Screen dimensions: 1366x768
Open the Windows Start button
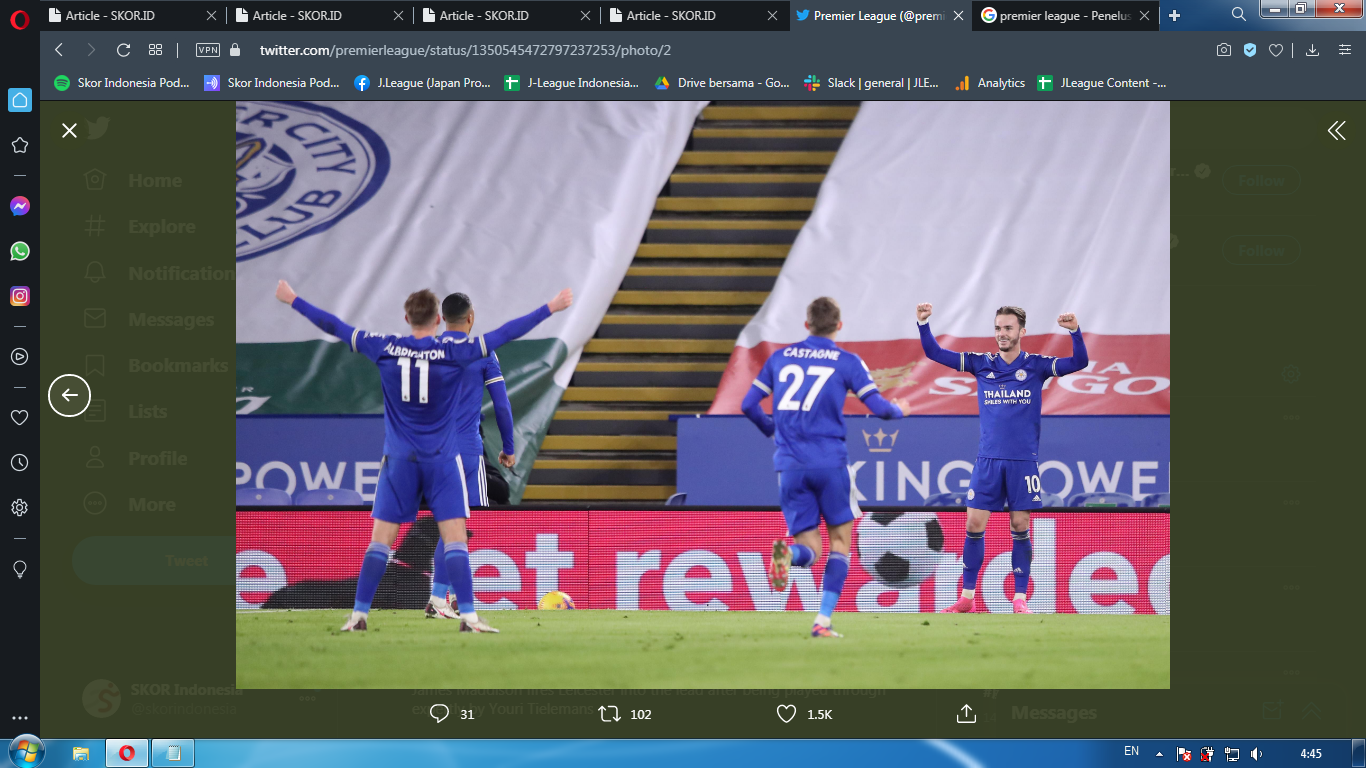point(25,752)
